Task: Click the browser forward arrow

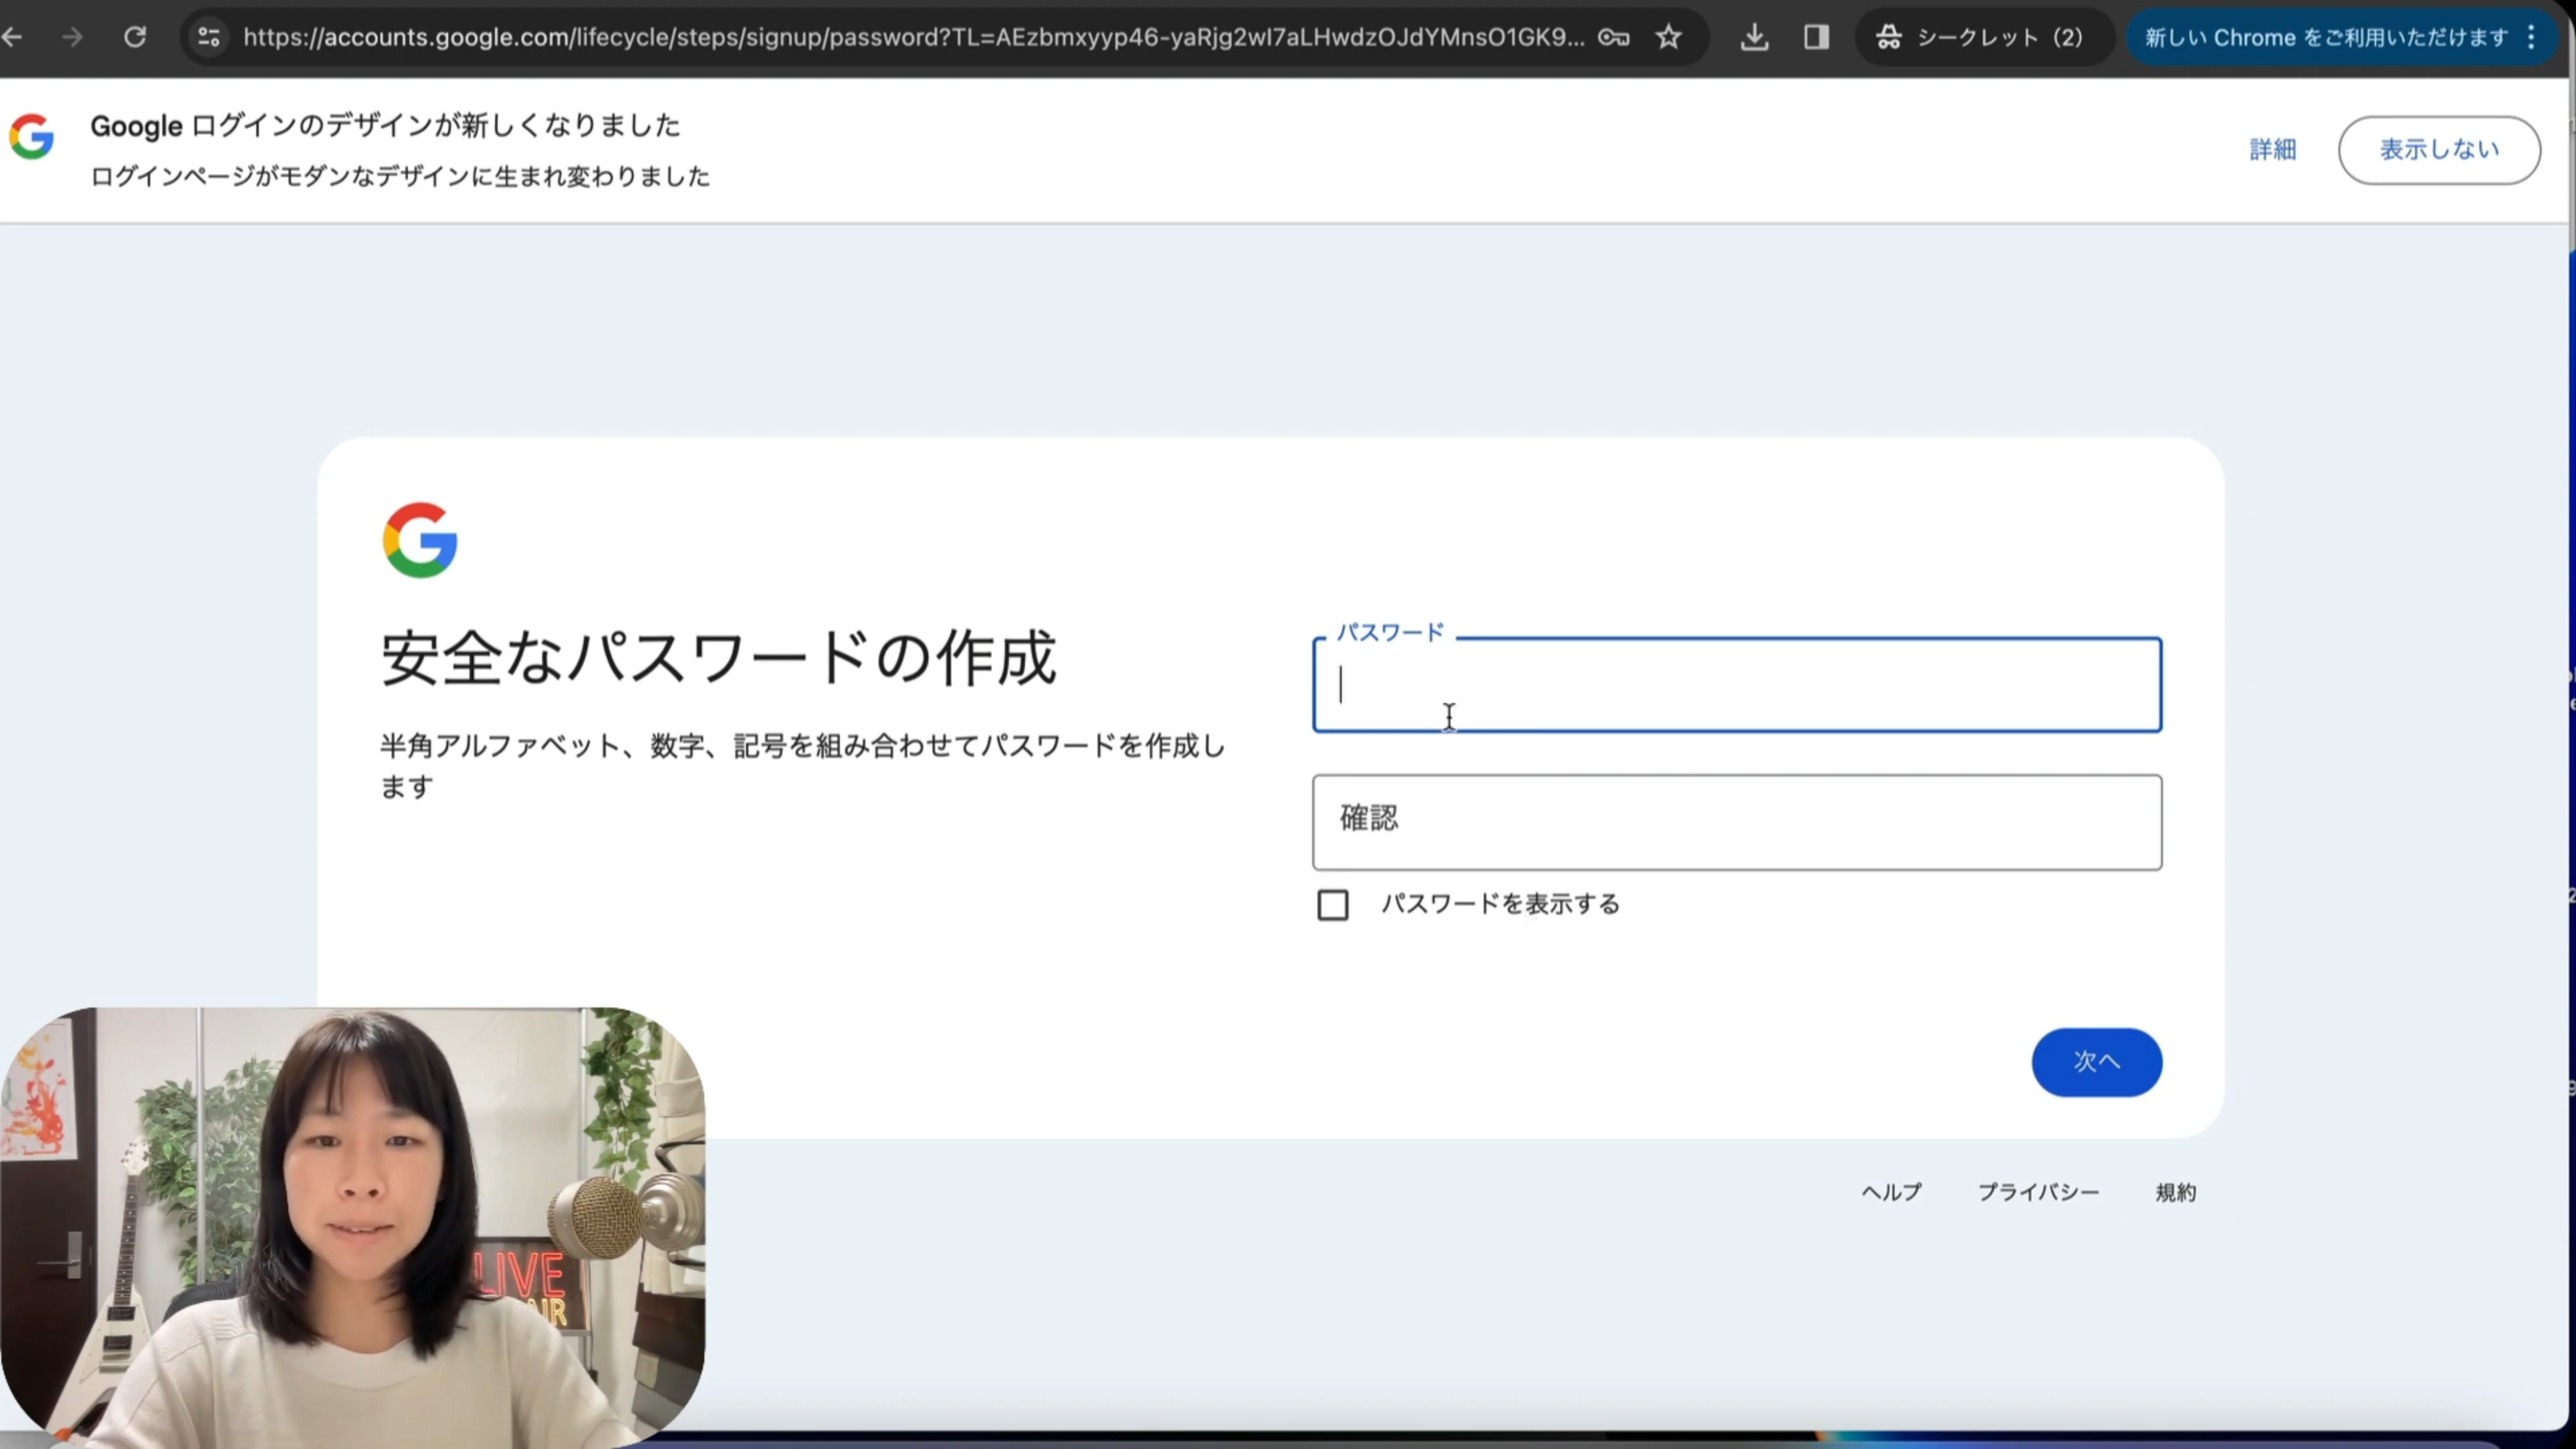Action: [x=72, y=37]
